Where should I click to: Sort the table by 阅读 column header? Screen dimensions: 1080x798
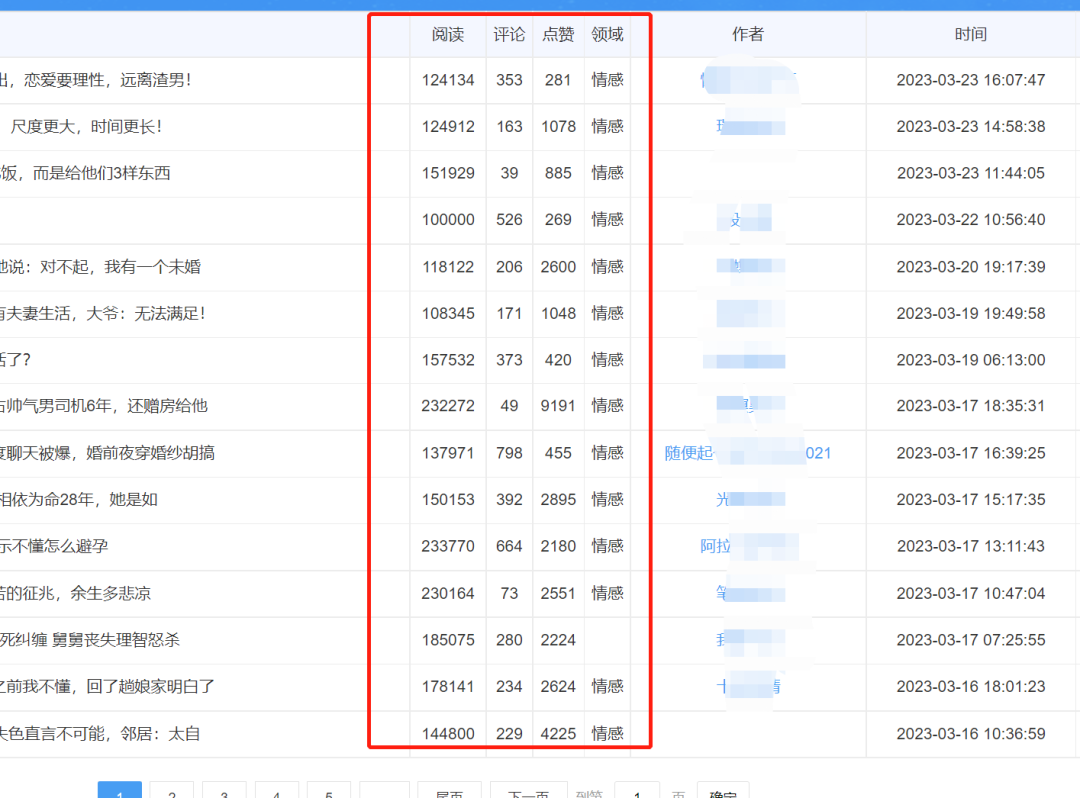(x=448, y=33)
